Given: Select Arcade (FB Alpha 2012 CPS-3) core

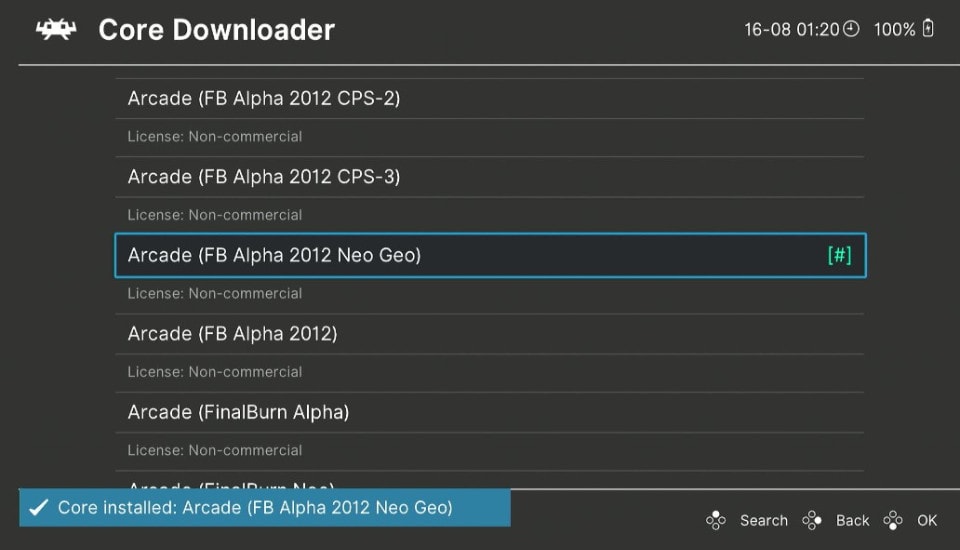Looking at the screenshot, I should pos(490,176).
